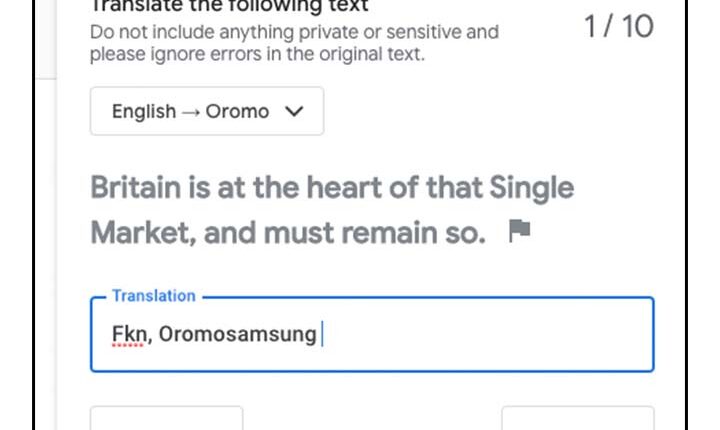Viewport: 720px width, 430px height.
Task: Click the Translate the following text heading
Action: [x=229, y=6]
